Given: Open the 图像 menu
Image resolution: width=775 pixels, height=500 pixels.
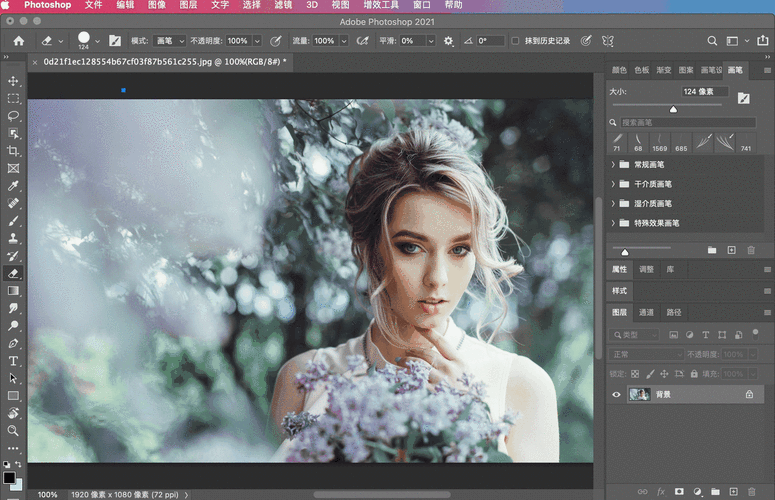Looking at the screenshot, I should 157,5.
